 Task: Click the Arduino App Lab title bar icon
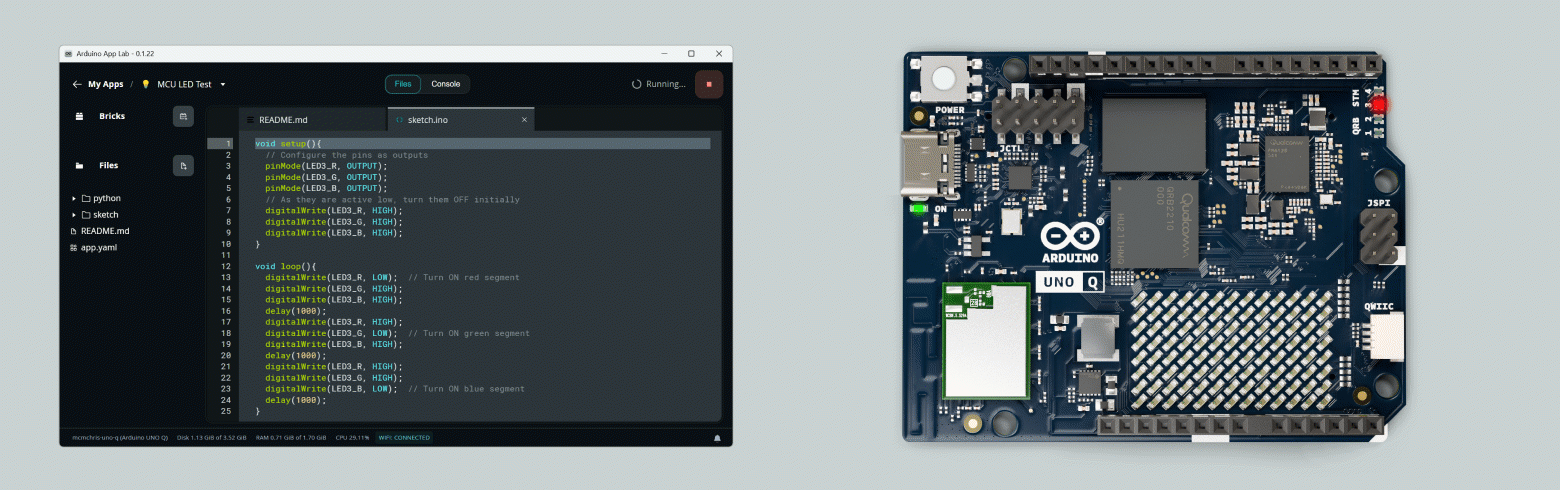click(68, 53)
